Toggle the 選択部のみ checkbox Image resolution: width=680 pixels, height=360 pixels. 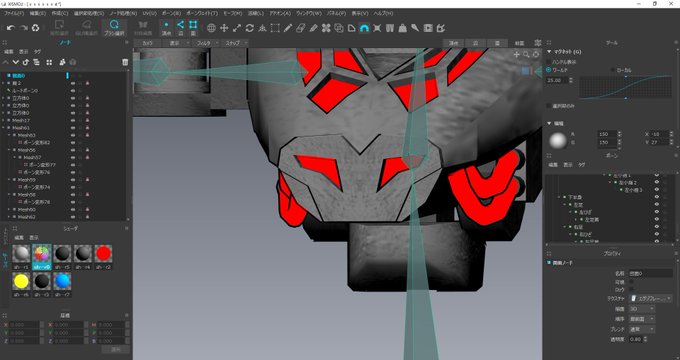tap(549, 105)
